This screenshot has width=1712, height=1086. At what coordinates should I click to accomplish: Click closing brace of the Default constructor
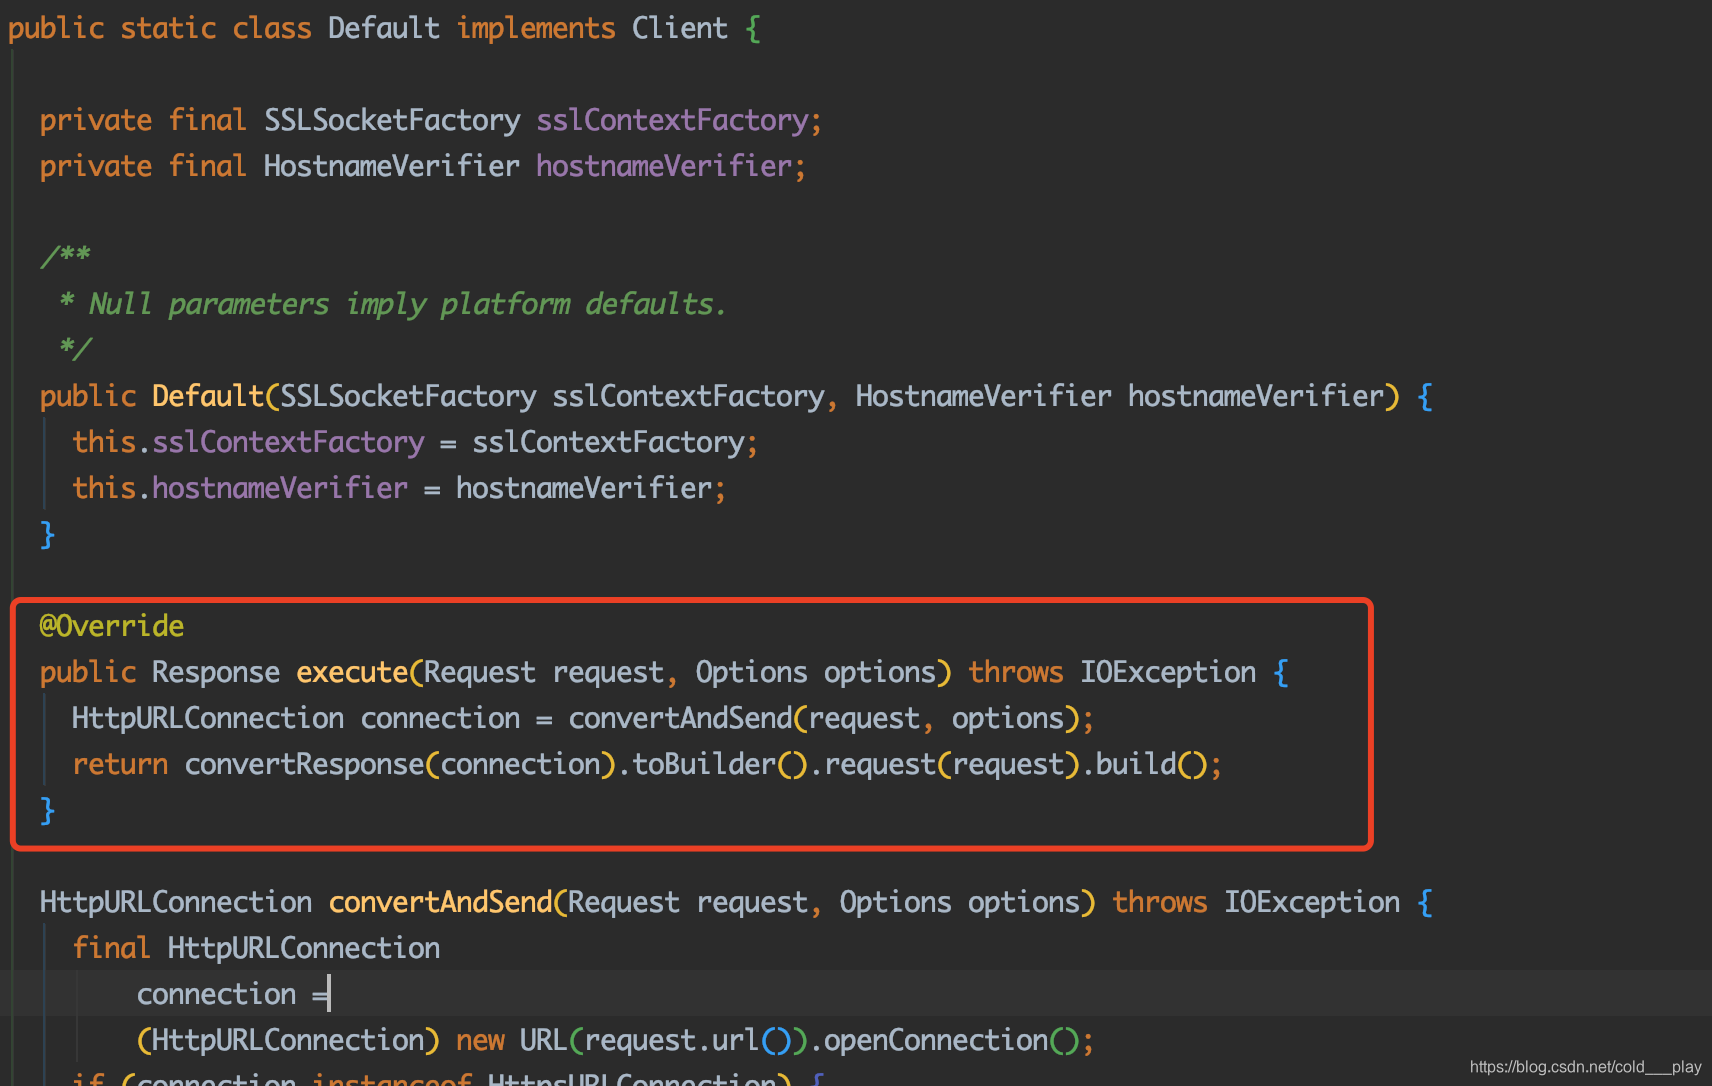47,534
